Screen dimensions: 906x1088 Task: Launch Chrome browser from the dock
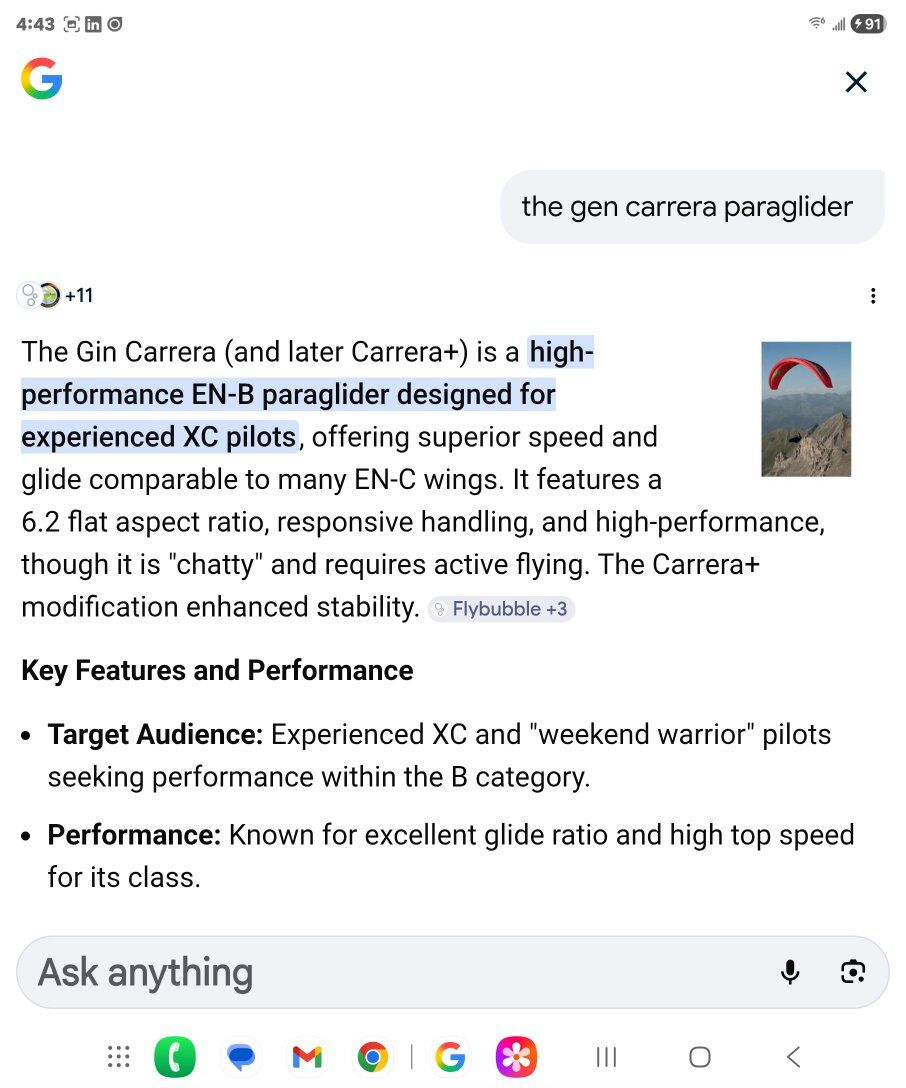coord(372,1057)
